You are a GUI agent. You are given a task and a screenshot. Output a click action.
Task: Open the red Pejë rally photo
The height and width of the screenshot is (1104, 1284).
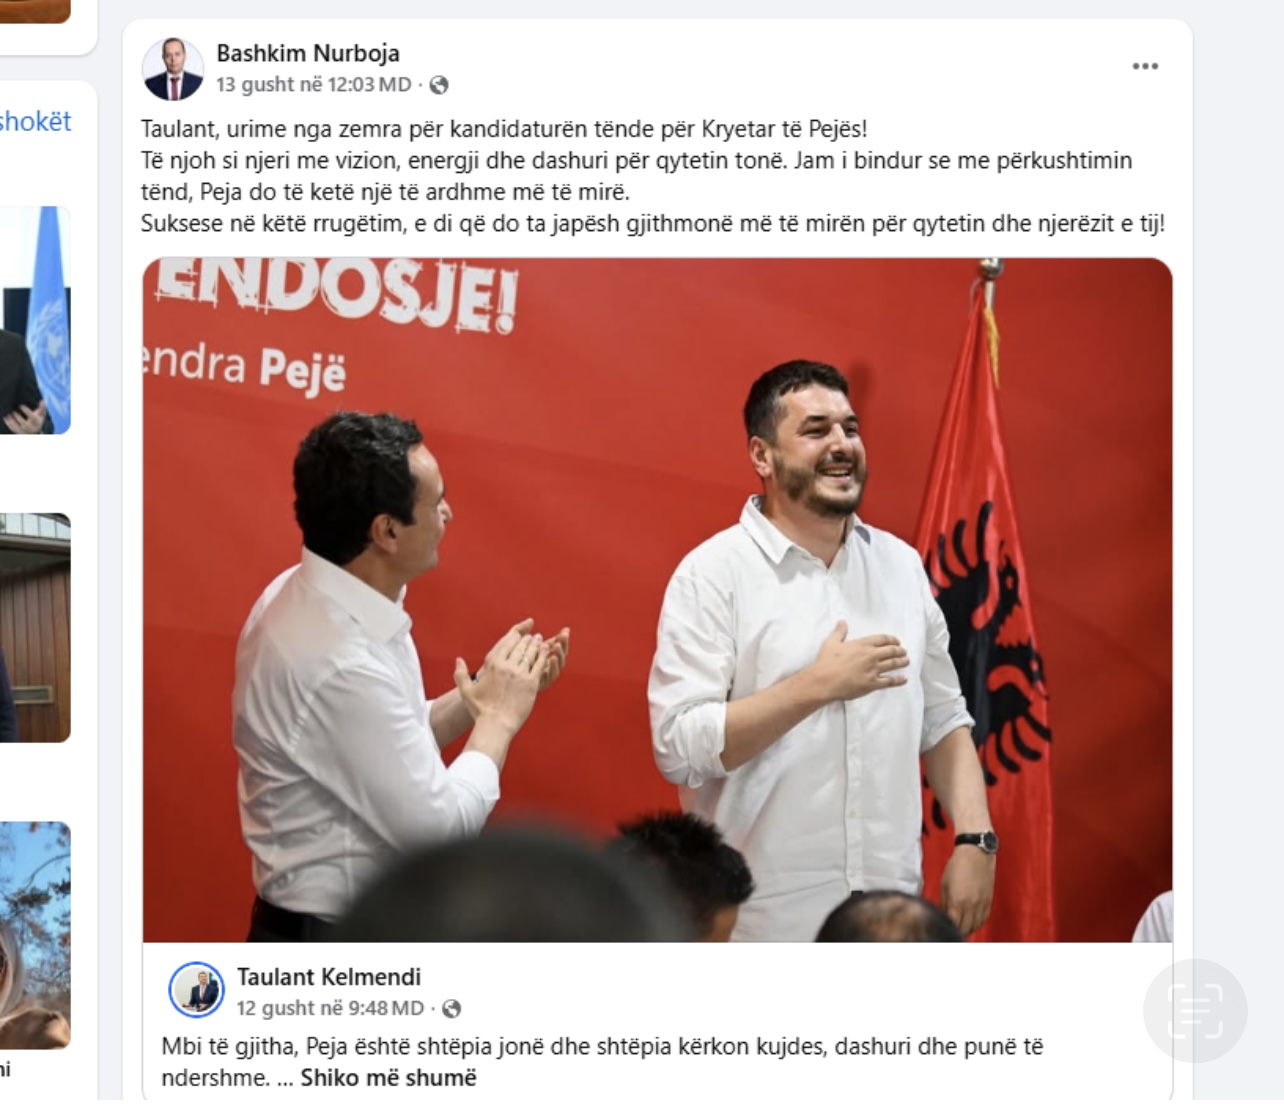[657, 600]
